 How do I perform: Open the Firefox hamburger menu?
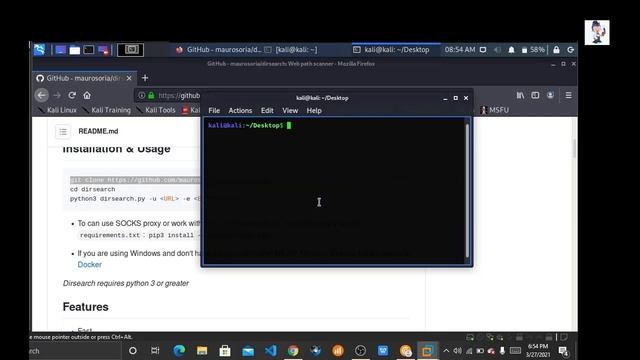pyautogui.click(x=569, y=96)
